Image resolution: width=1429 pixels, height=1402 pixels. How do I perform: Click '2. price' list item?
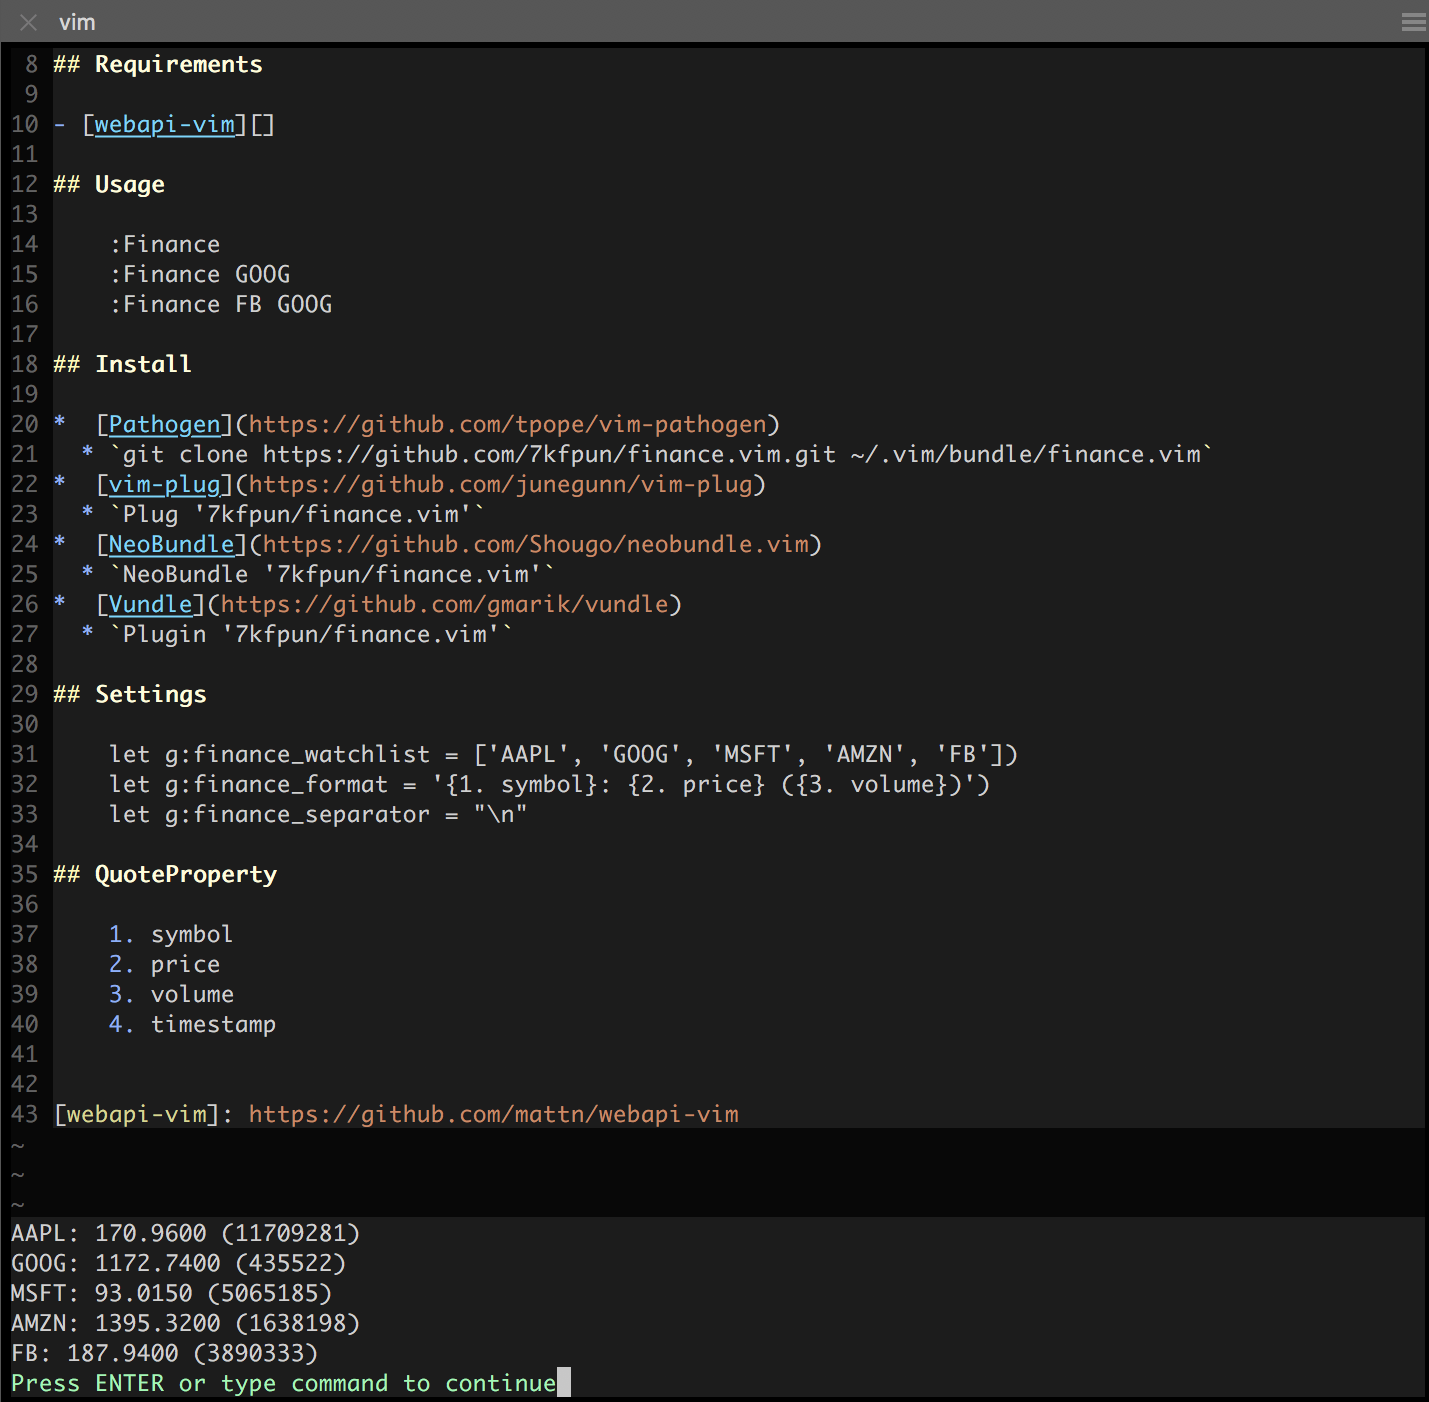coord(165,965)
